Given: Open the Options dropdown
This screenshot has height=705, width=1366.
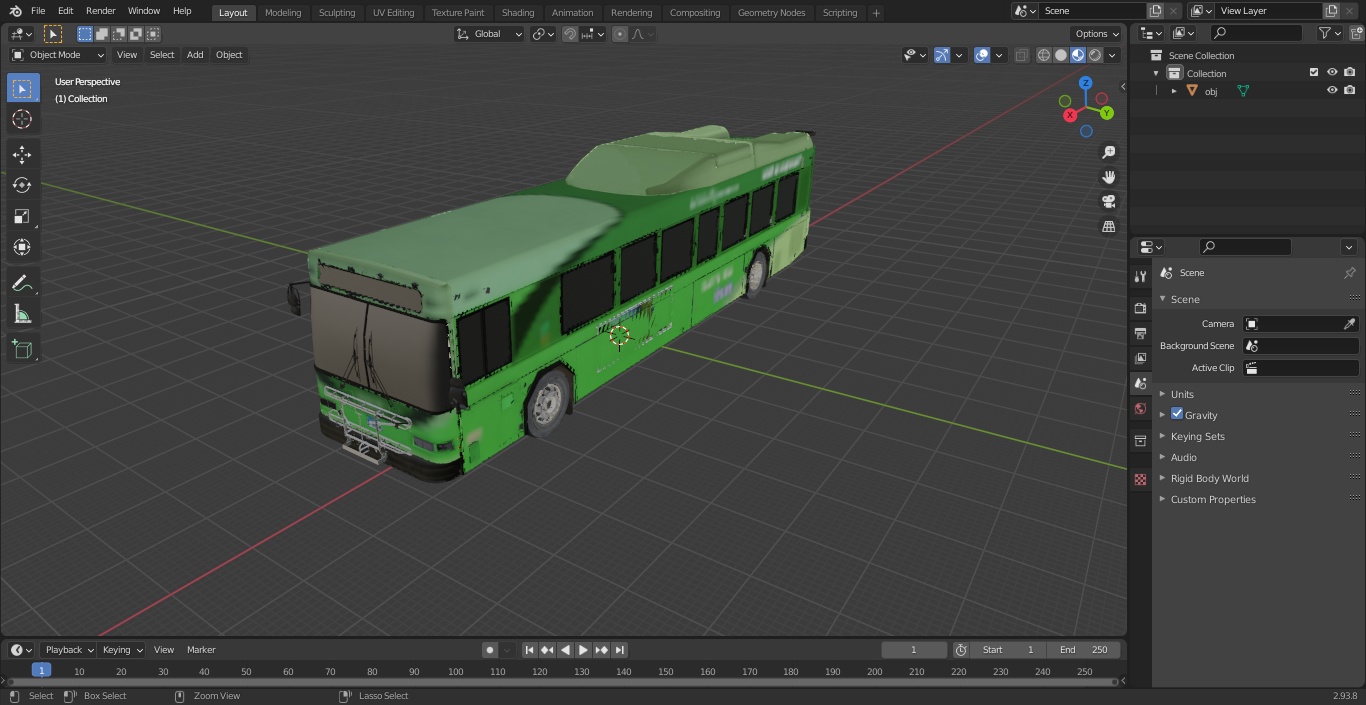Looking at the screenshot, I should 1096,34.
